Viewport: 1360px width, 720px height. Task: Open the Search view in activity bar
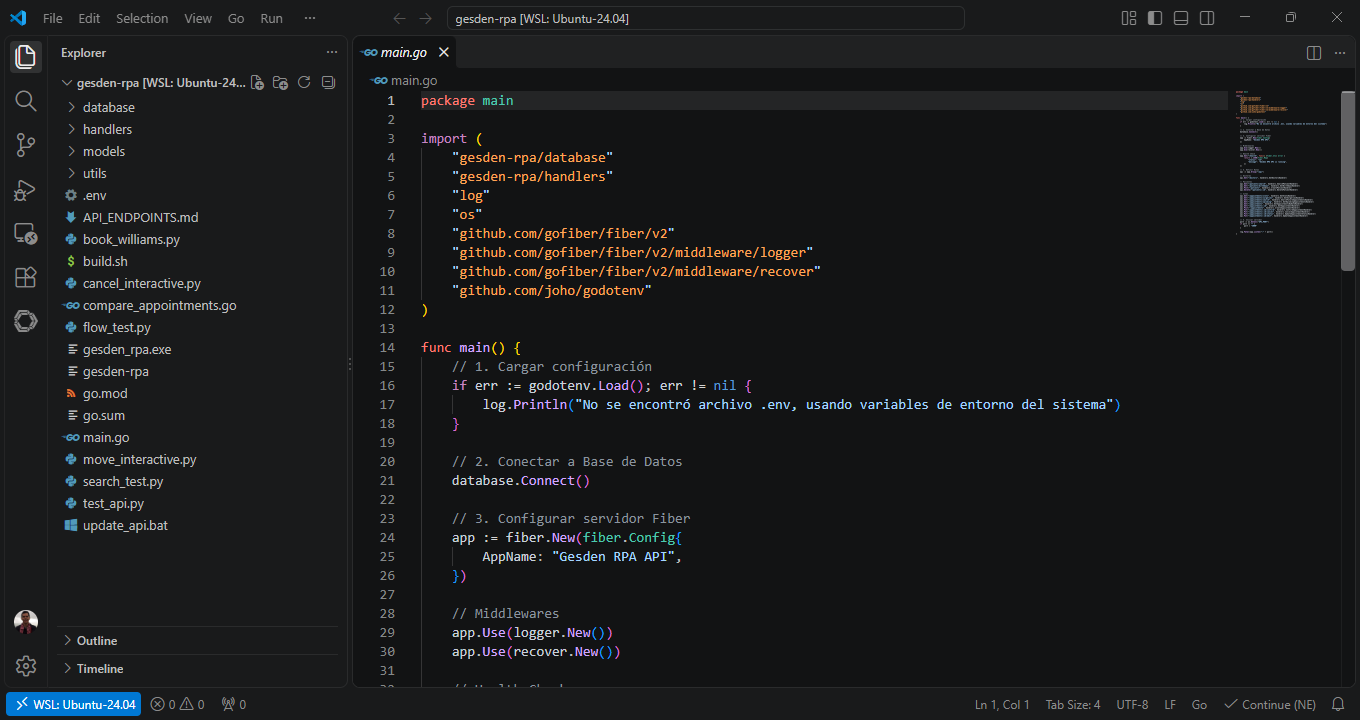tap(26, 101)
